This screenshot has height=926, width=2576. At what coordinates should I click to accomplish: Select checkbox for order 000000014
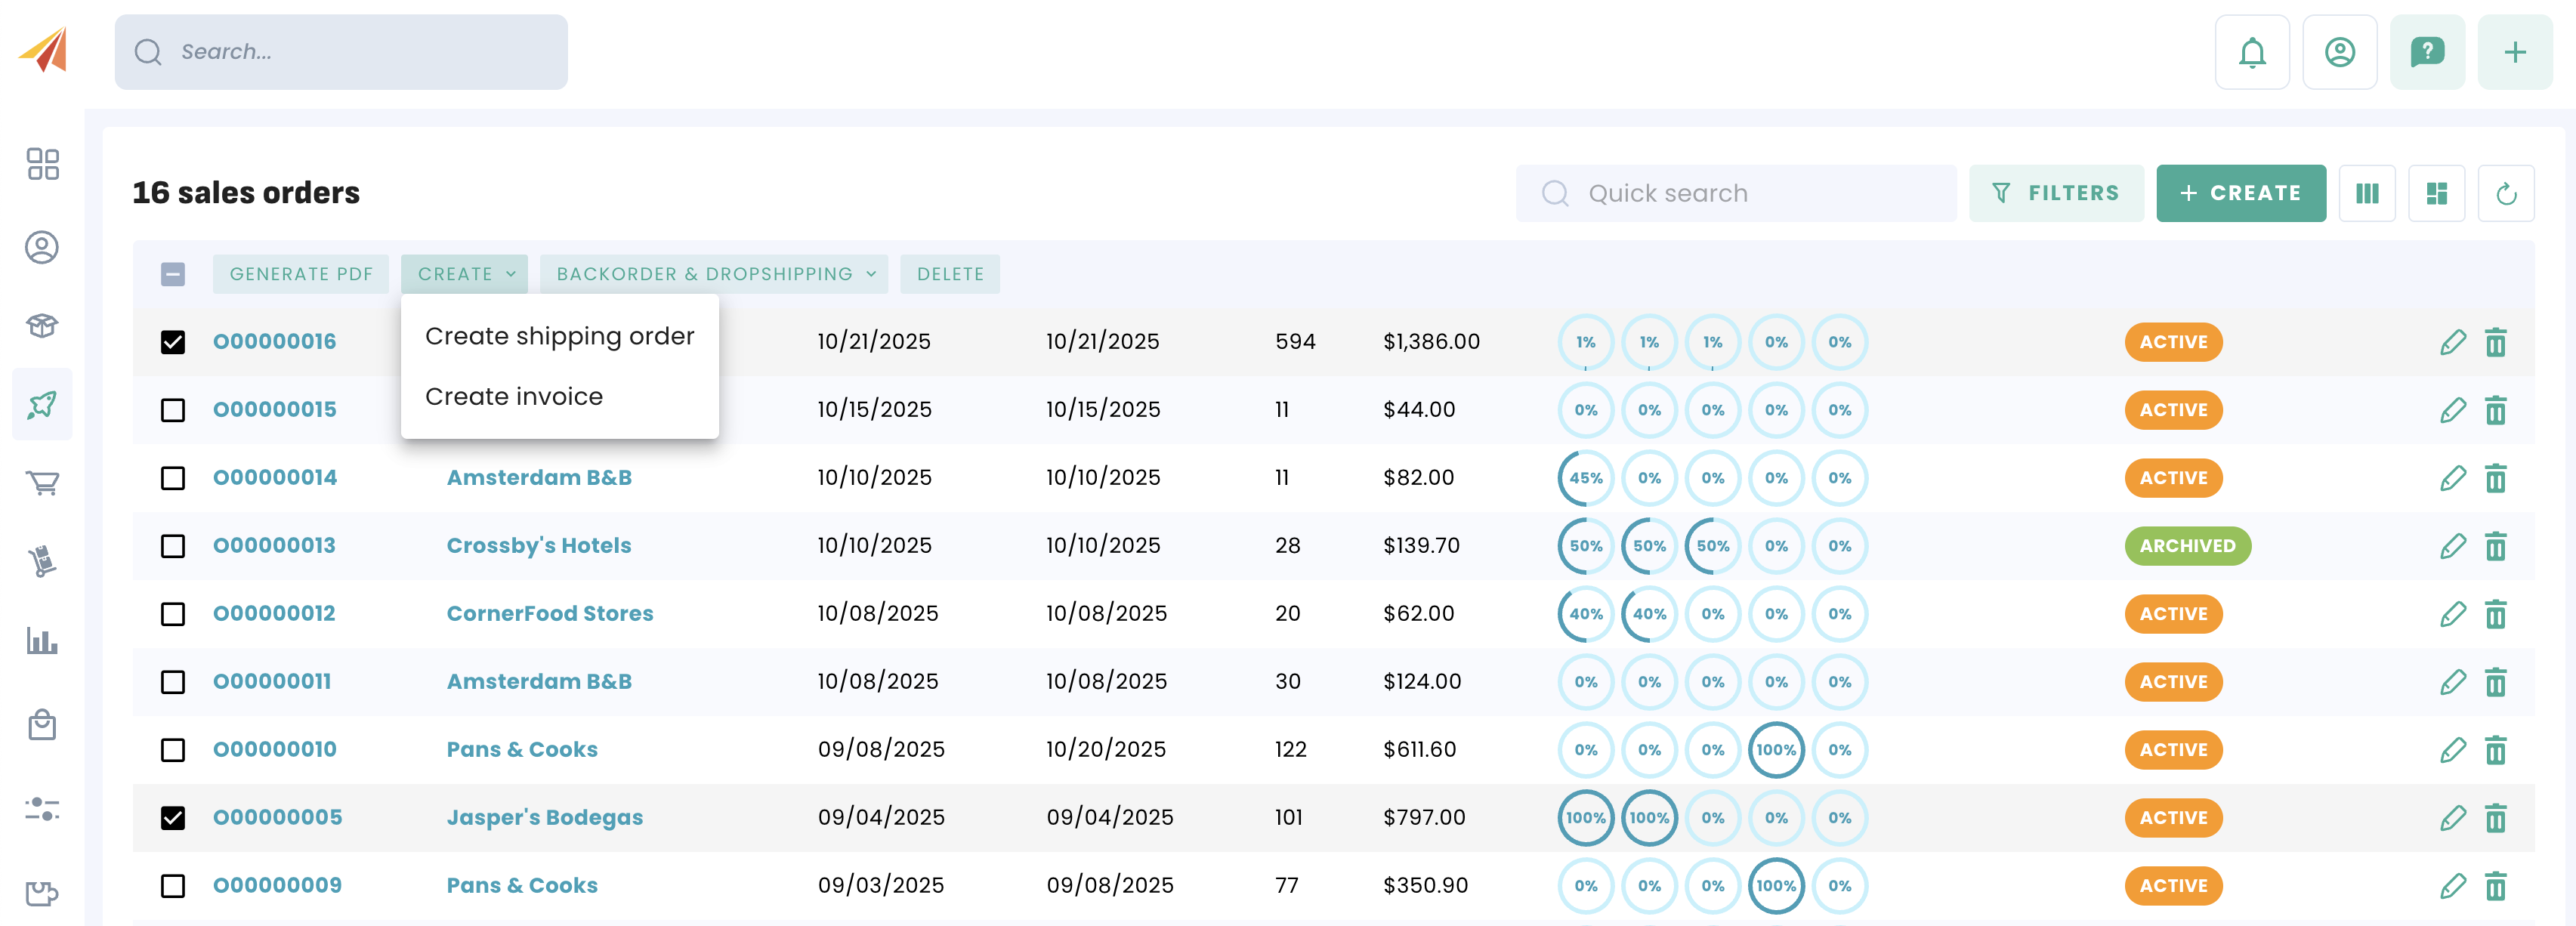pos(173,478)
